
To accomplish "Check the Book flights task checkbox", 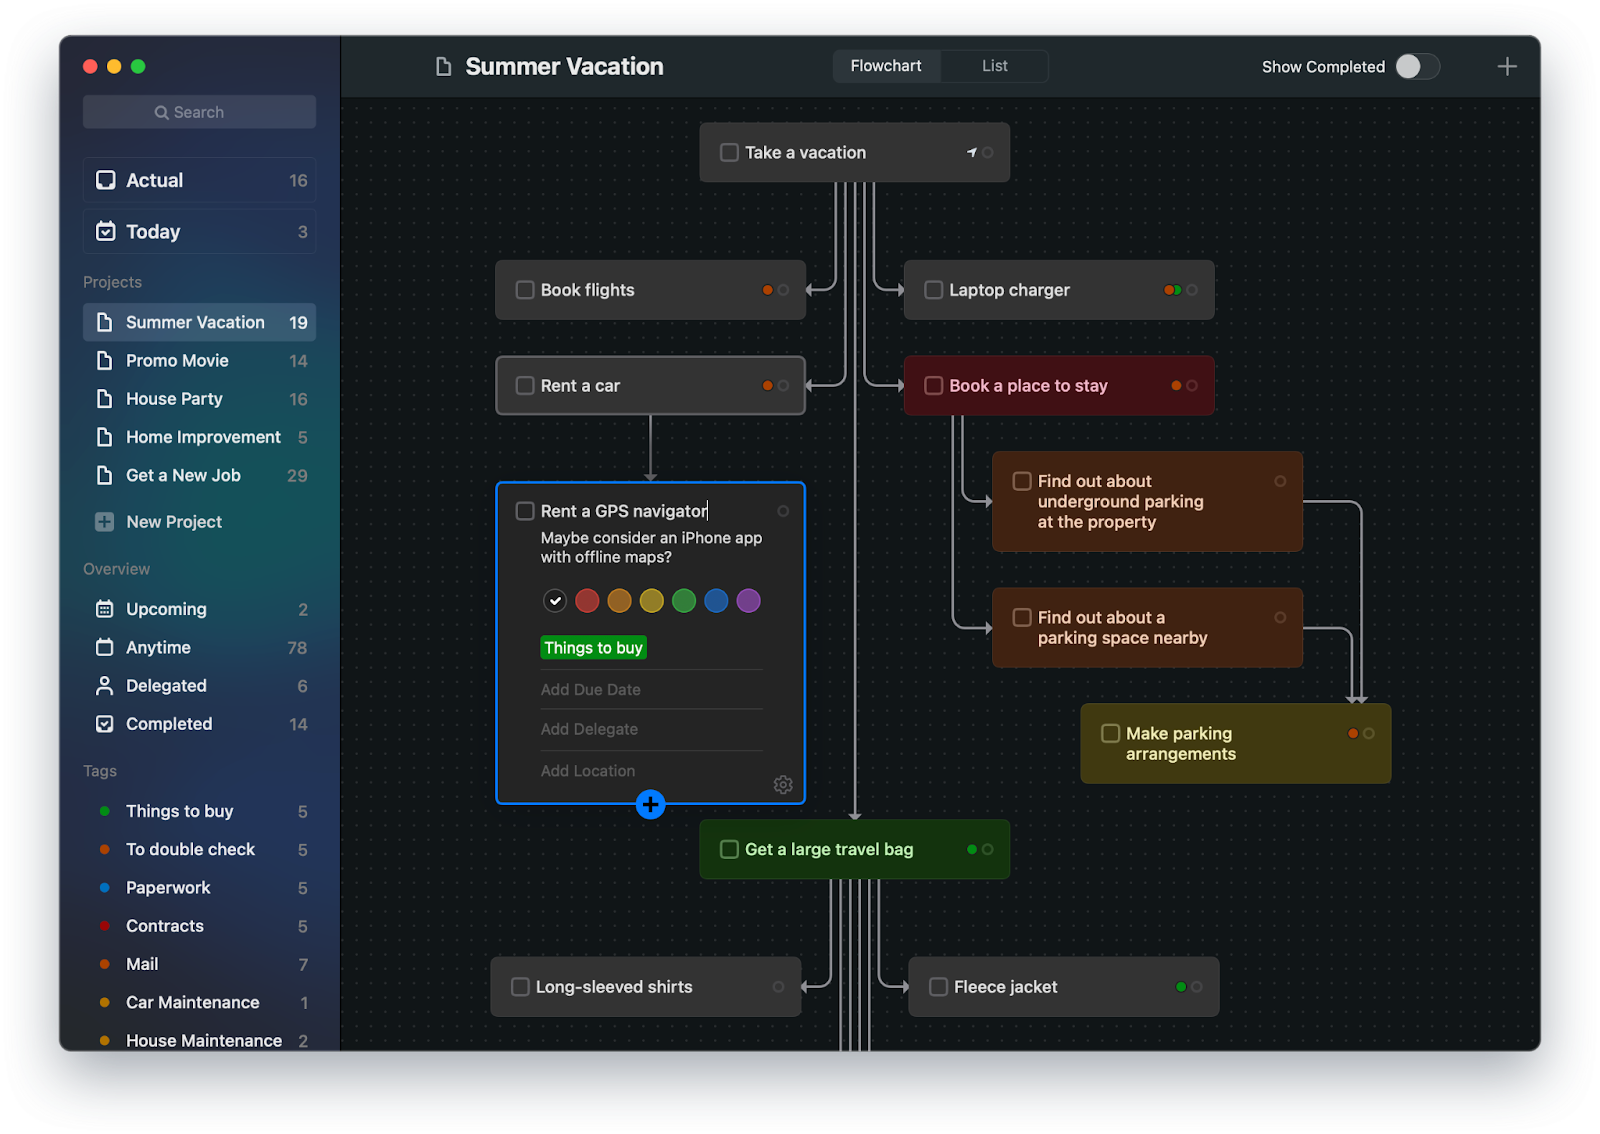I will pyautogui.click(x=524, y=290).
